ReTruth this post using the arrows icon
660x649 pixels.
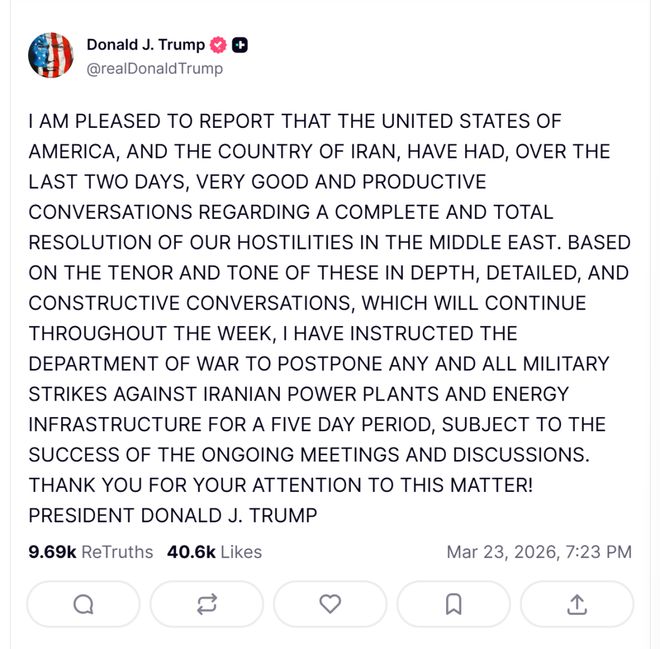tap(207, 604)
